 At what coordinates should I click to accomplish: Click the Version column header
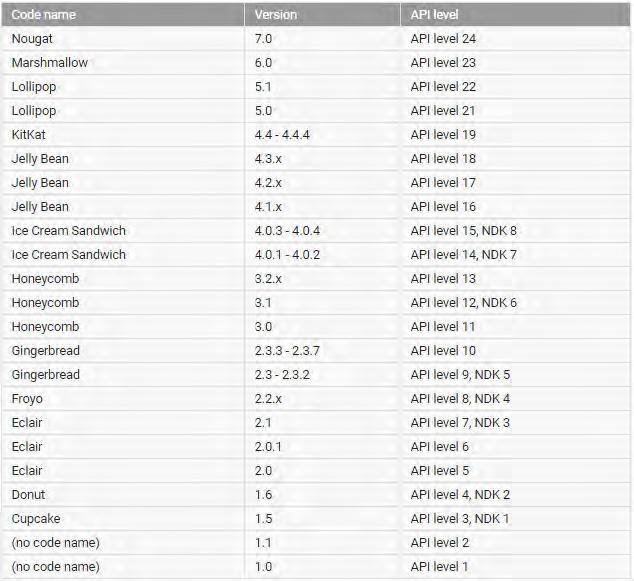(x=322, y=15)
